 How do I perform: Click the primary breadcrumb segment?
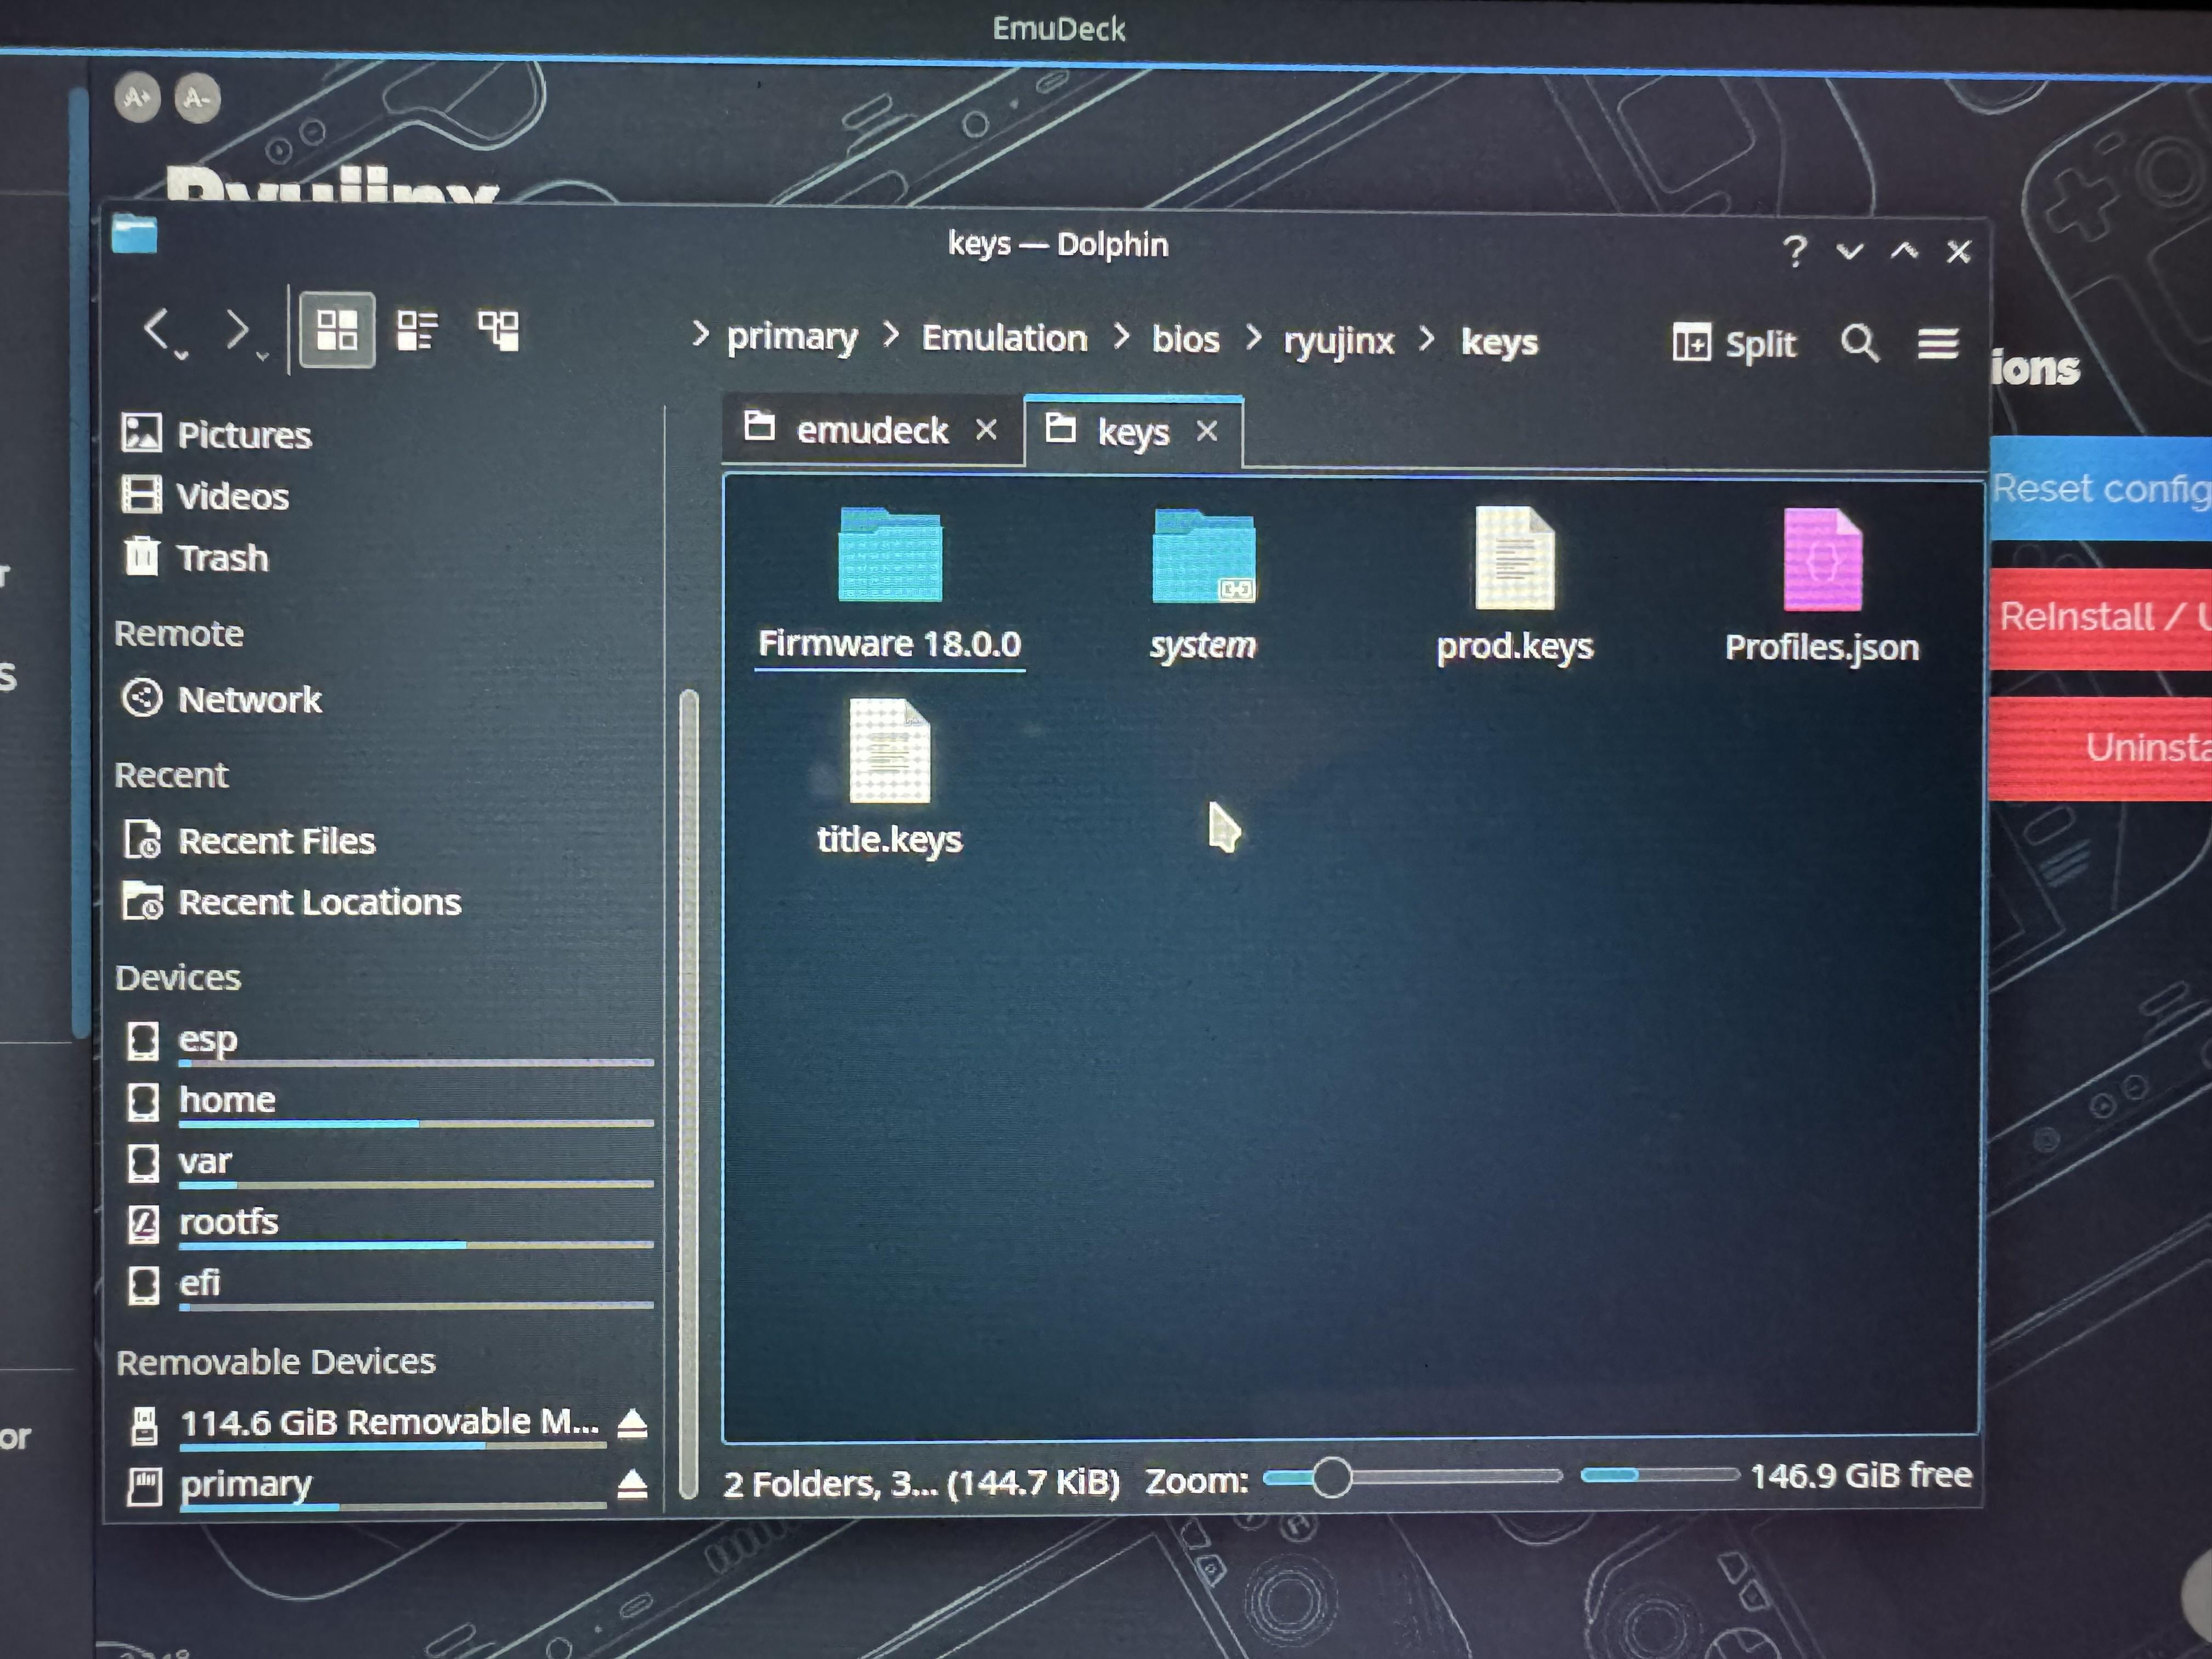(x=792, y=338)
